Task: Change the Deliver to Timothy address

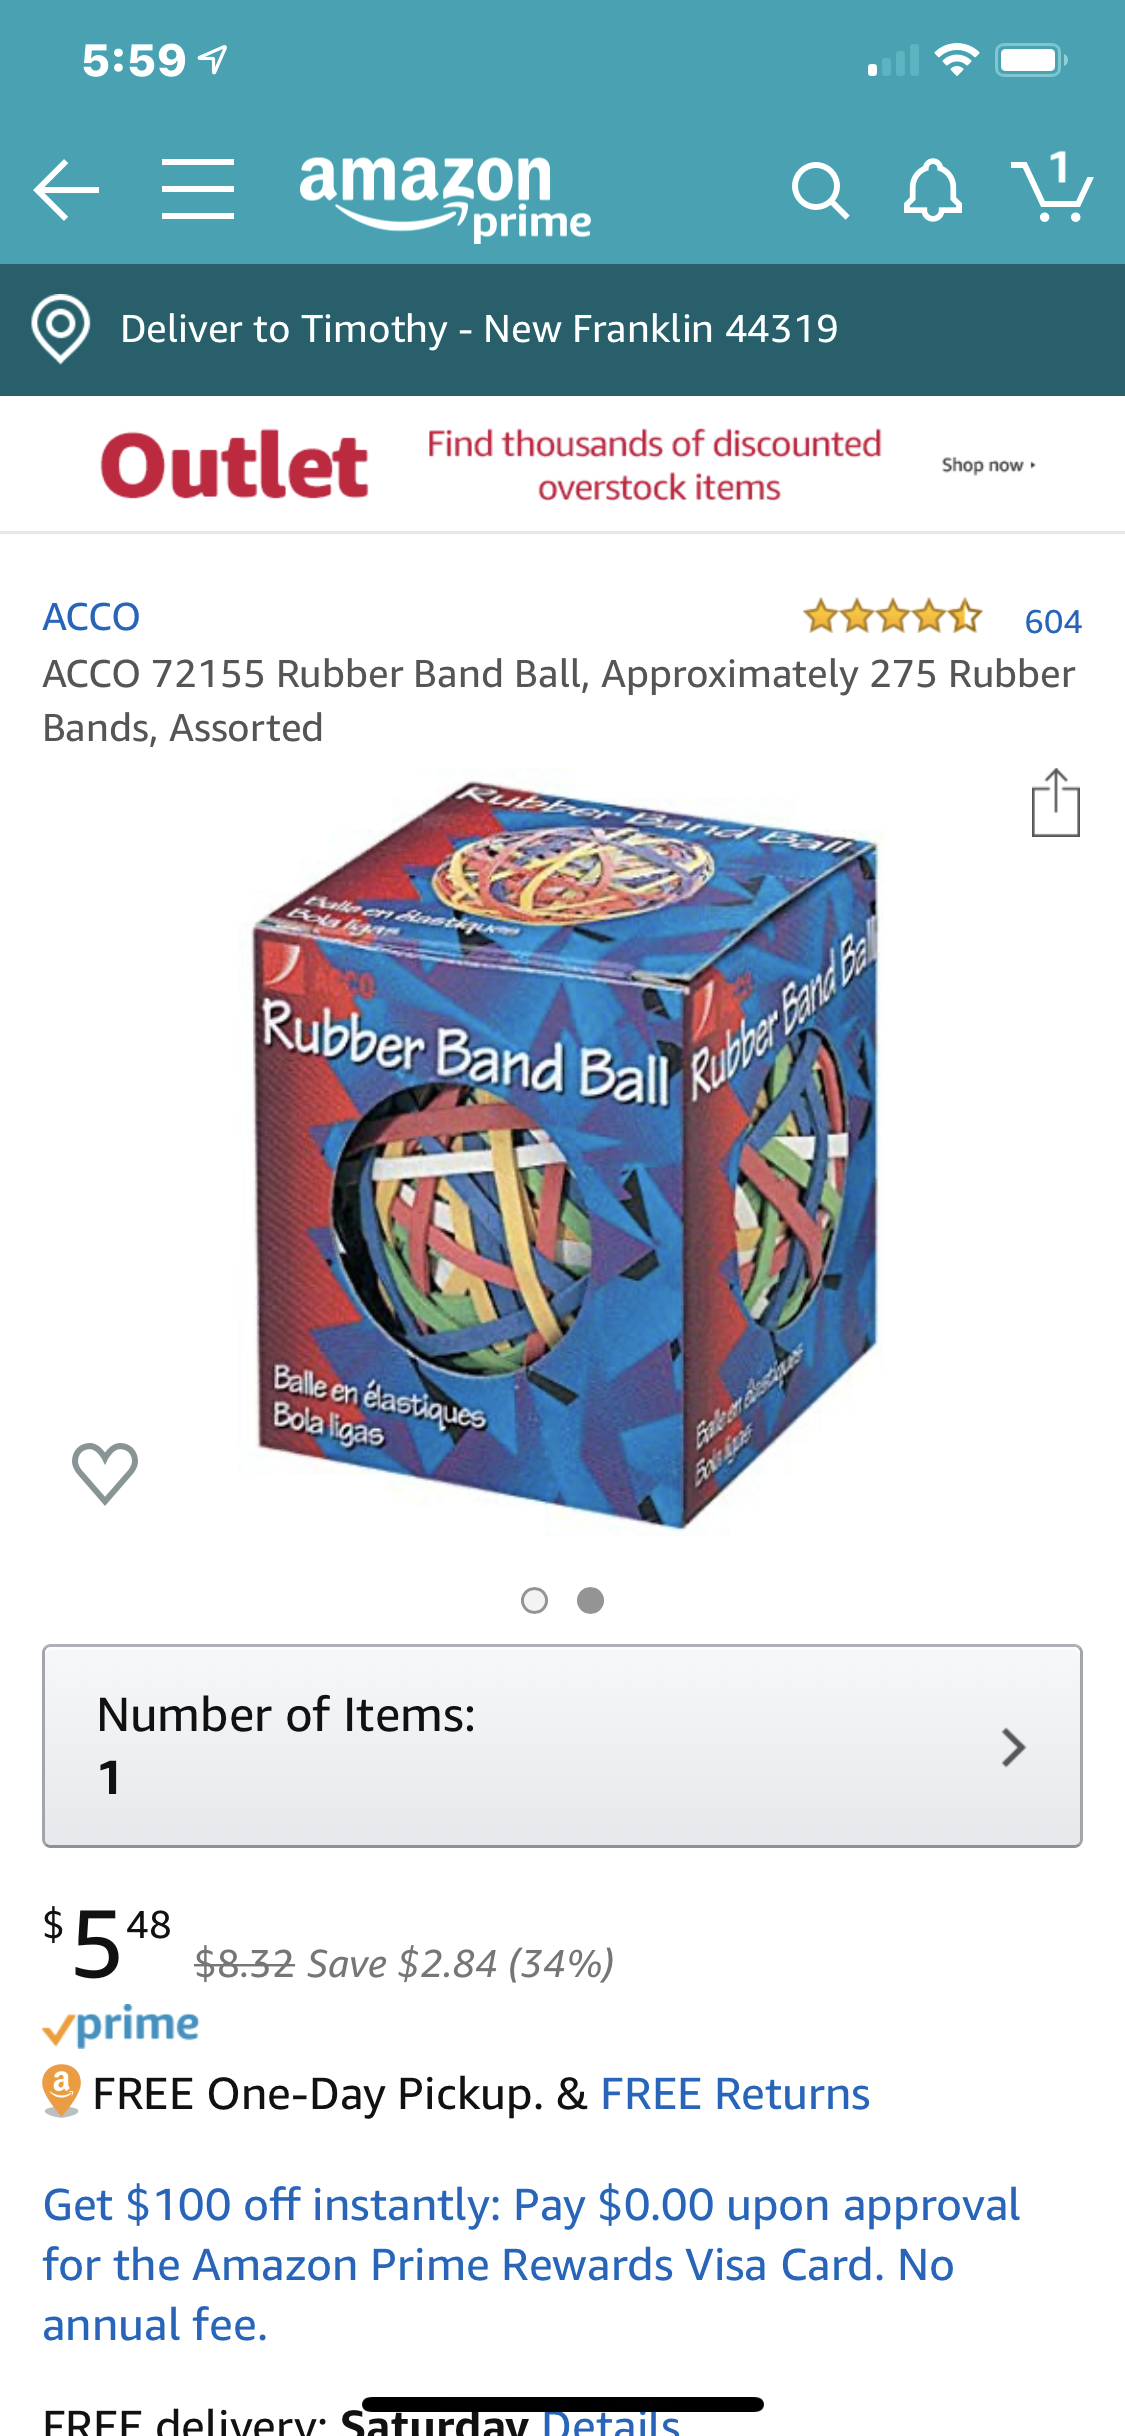Action: (479, 329)
